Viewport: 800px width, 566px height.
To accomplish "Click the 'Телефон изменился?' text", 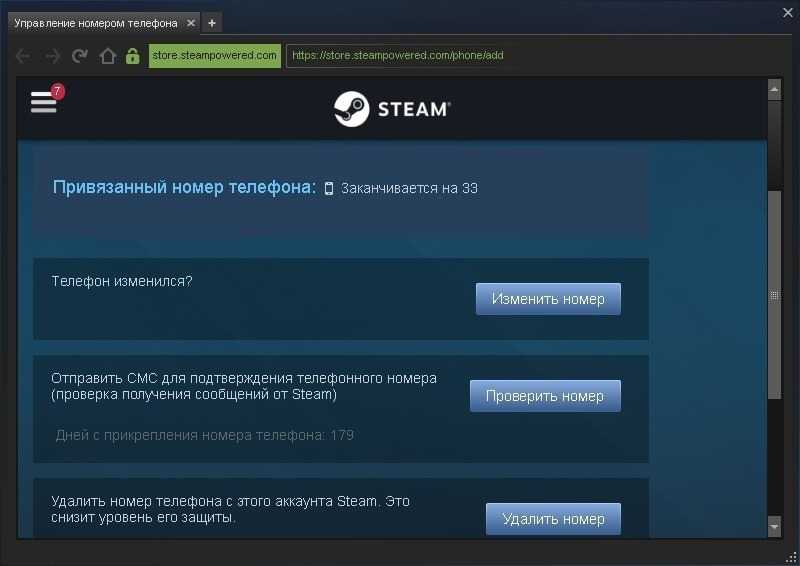I will [122, 281].
